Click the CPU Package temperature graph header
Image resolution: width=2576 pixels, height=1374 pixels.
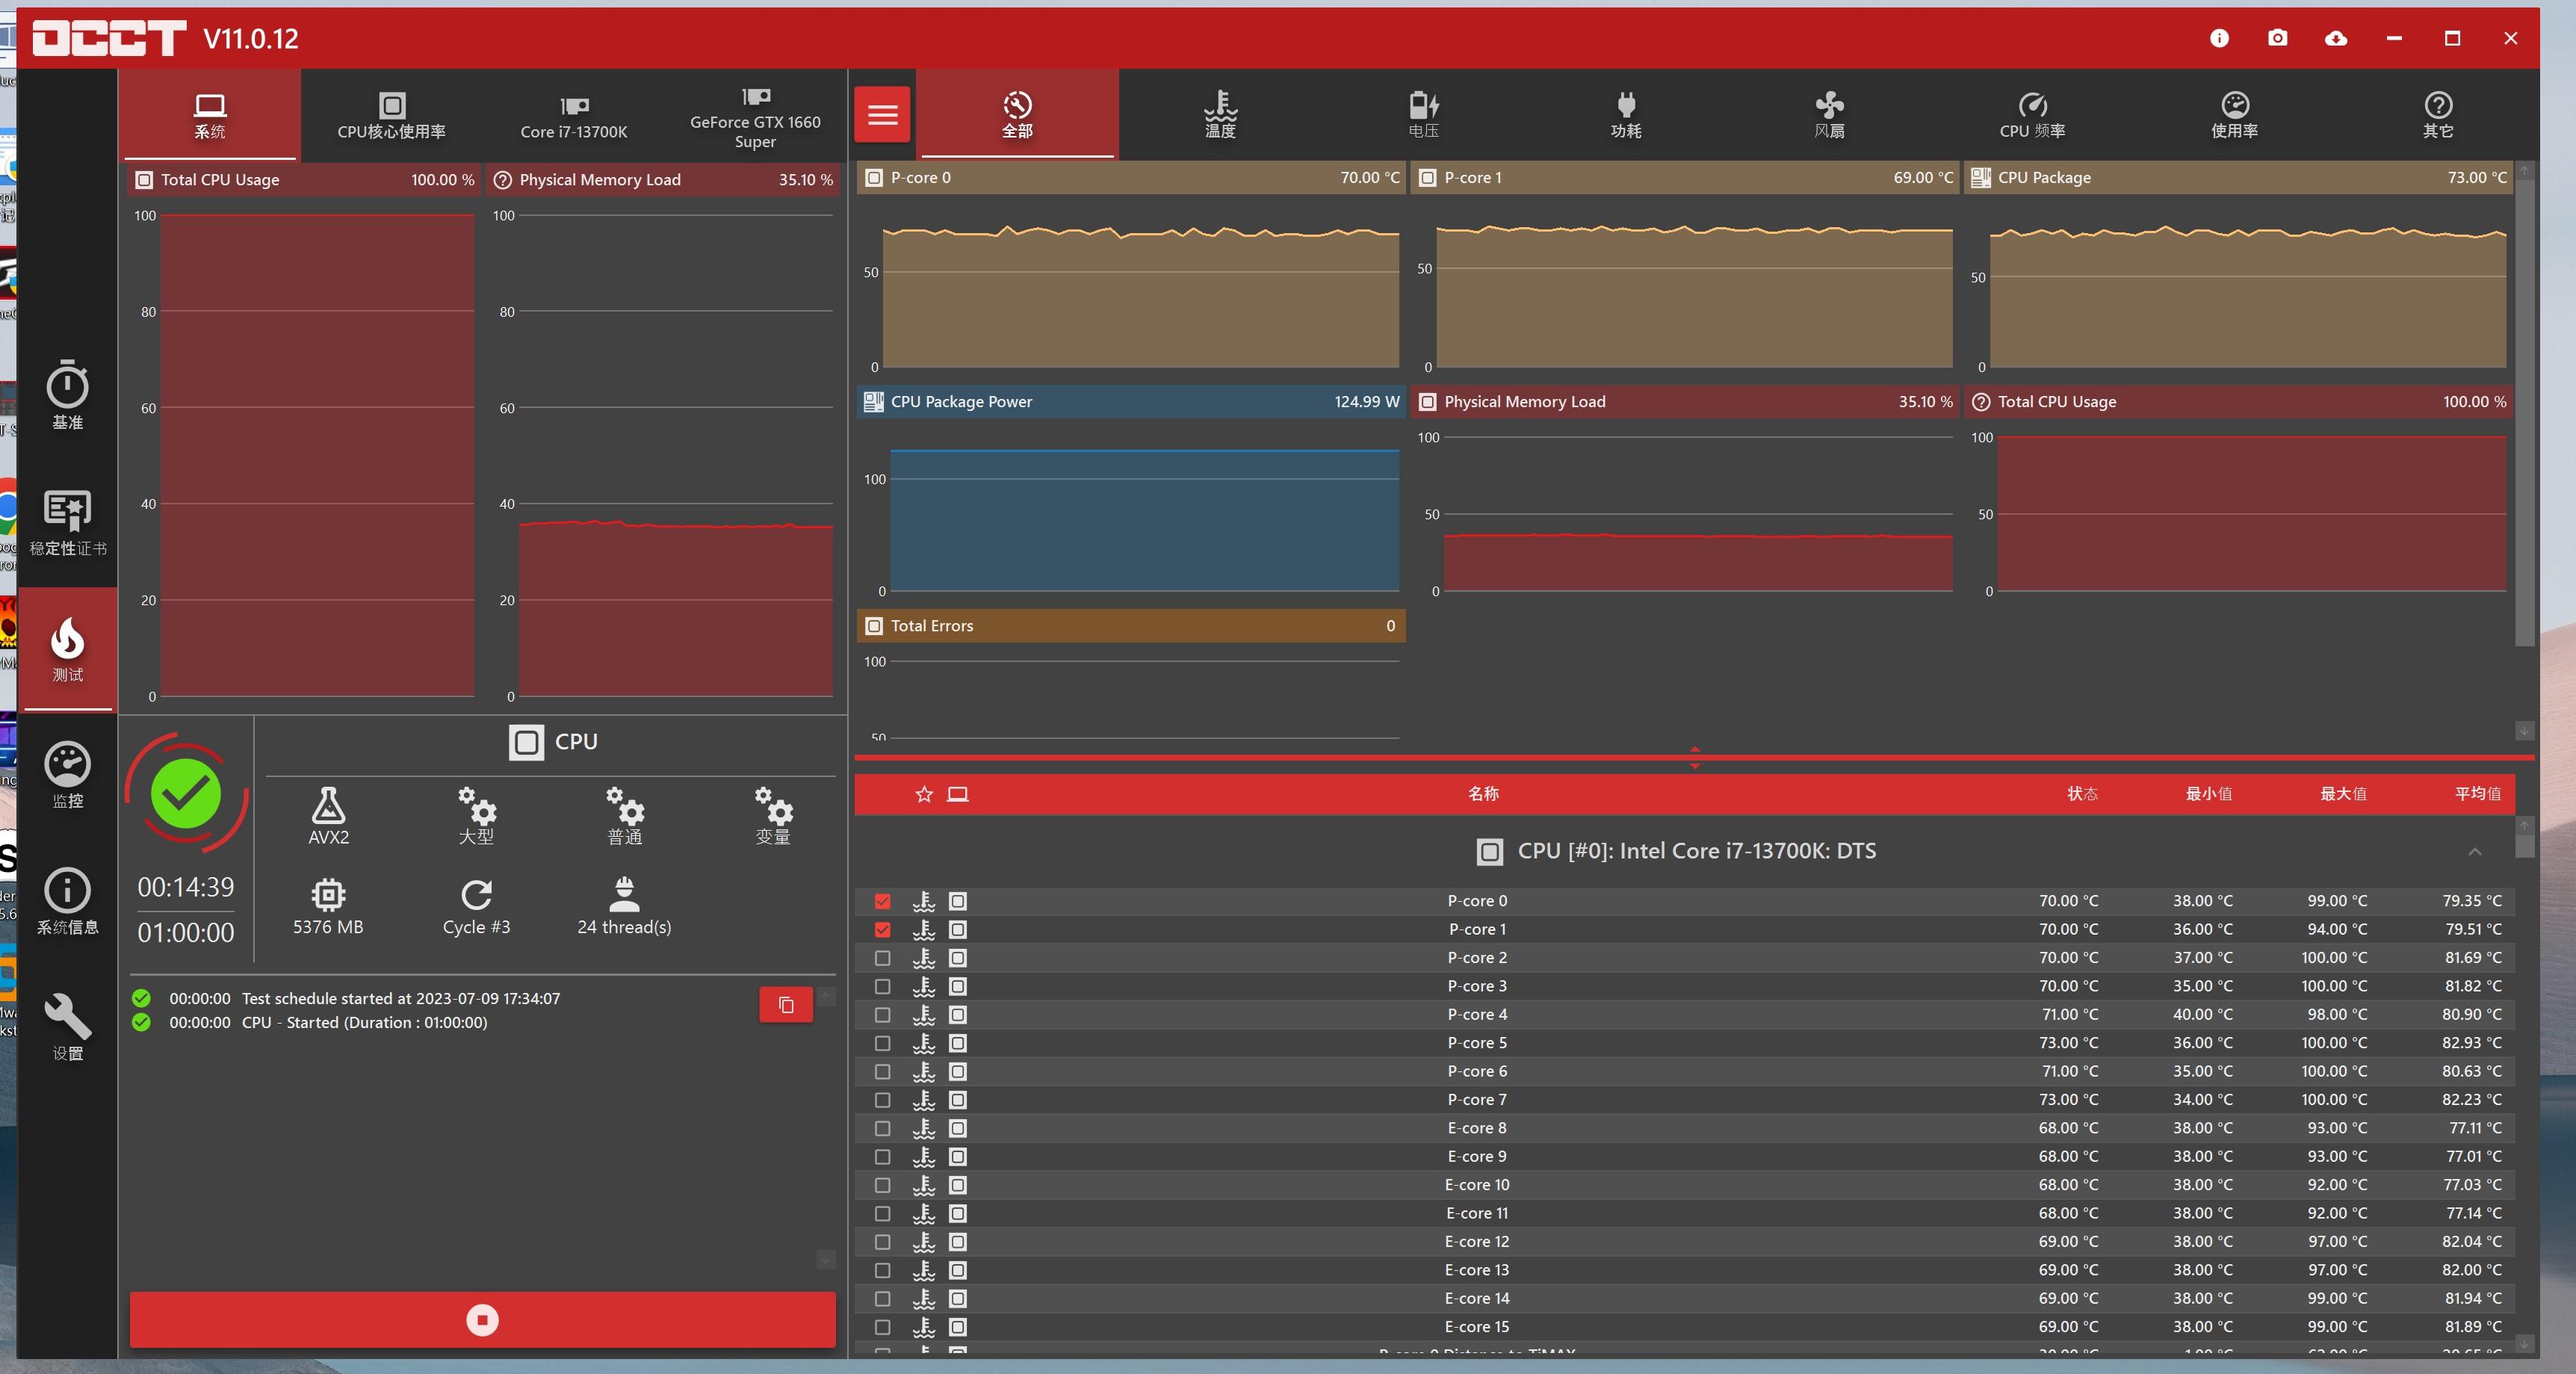pyautogui.click(x=2238, y=178)
